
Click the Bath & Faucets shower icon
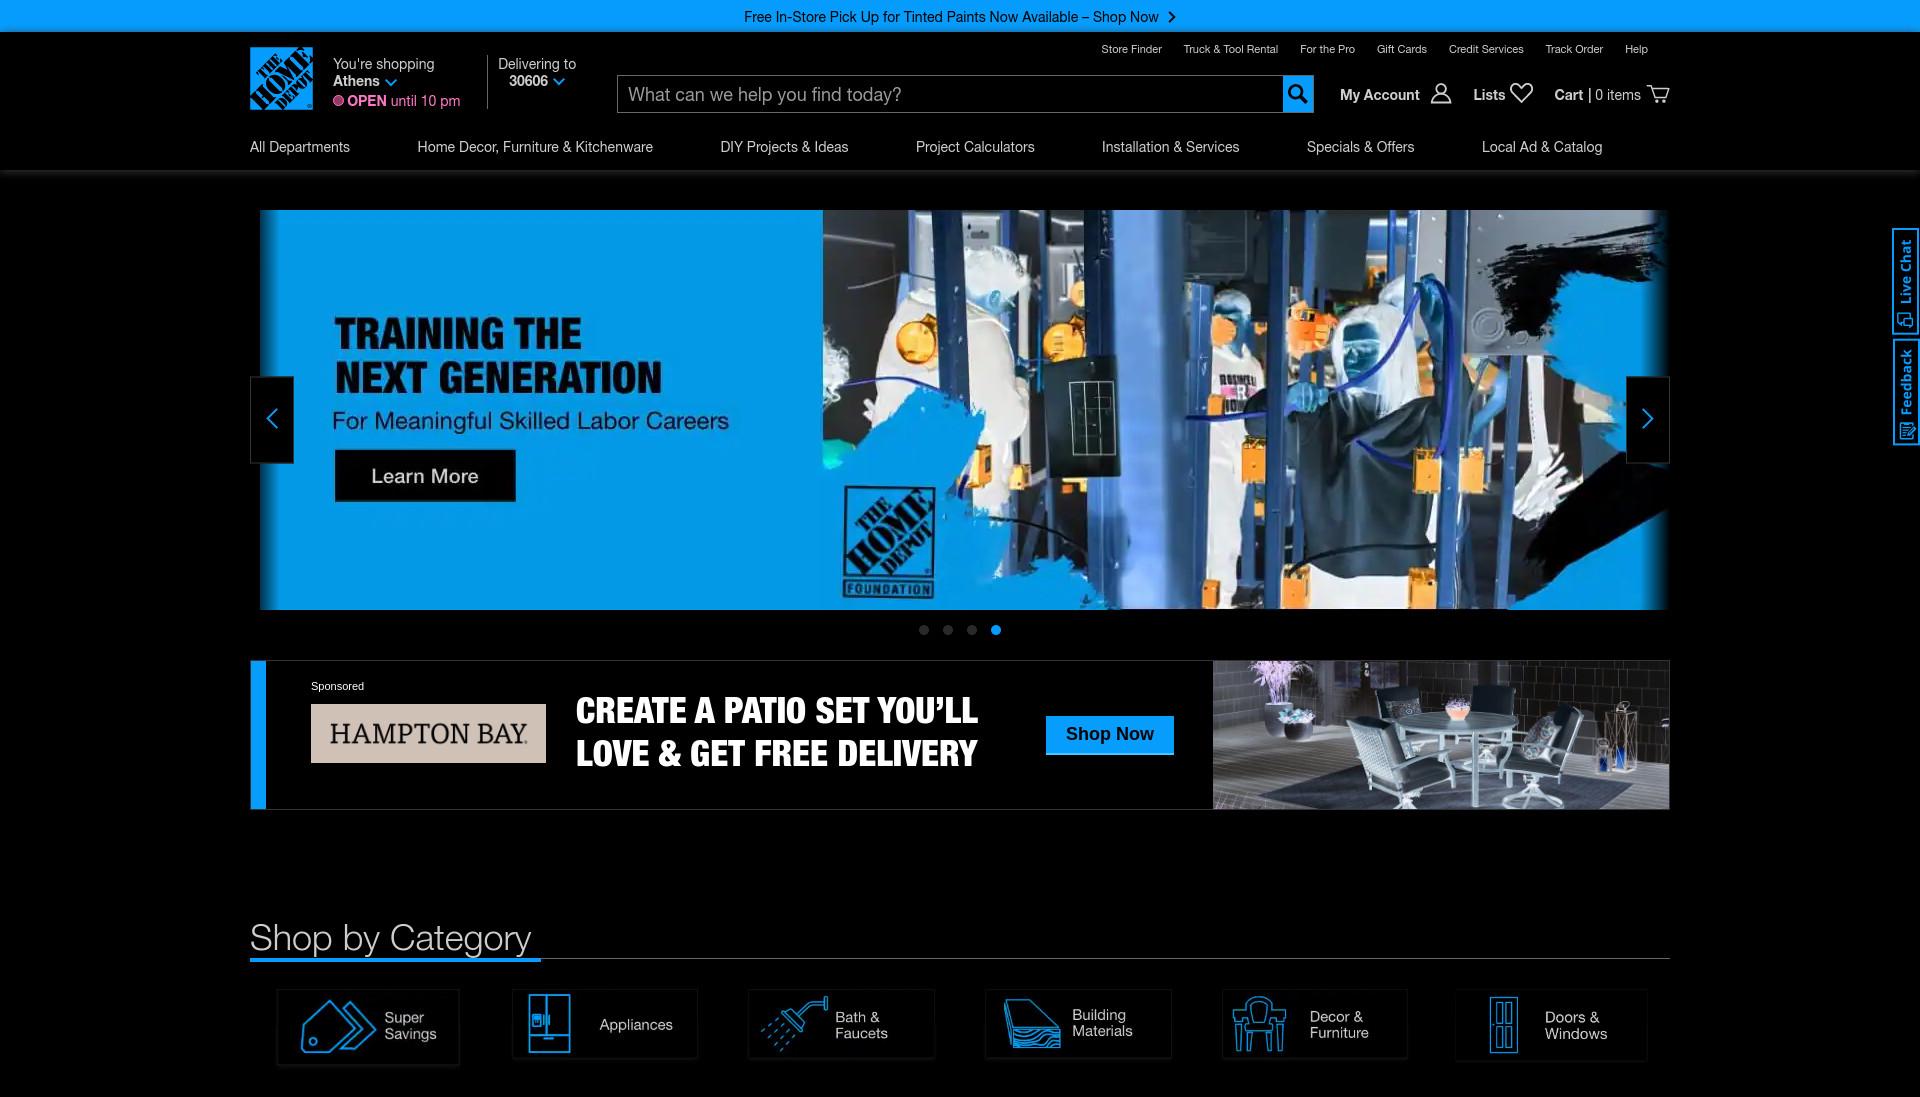[x=794, y=1023]
